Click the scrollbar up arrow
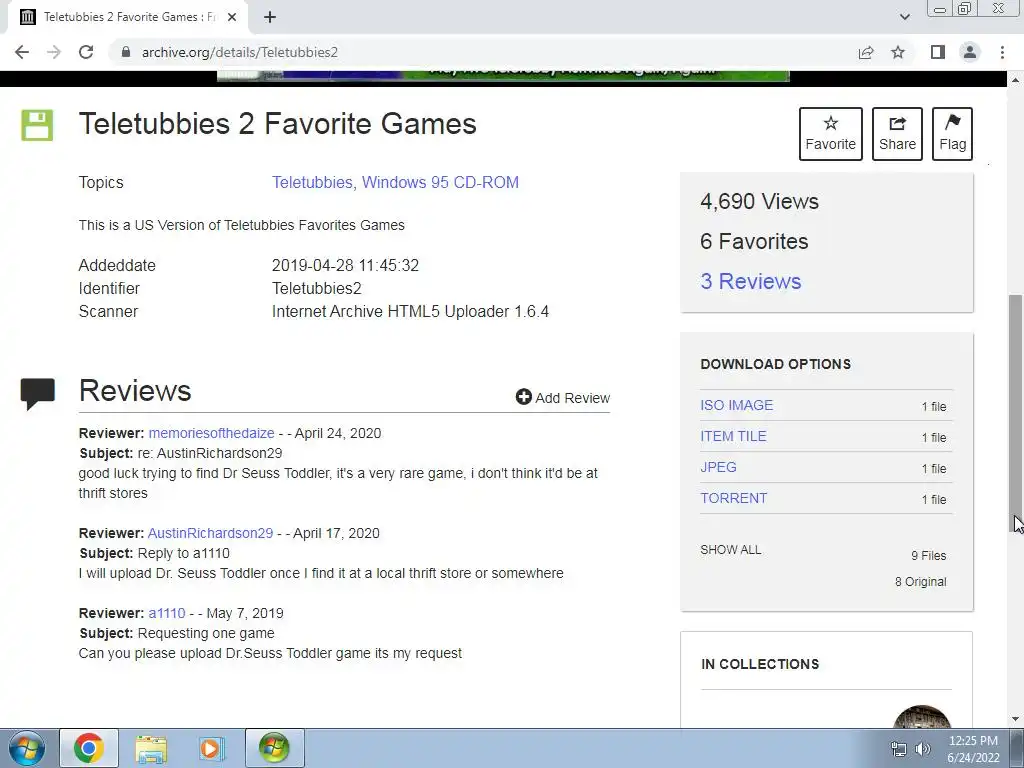The height and width of the screenshot is (768, 1024). pyautogui.click(x=1015, y=80)
